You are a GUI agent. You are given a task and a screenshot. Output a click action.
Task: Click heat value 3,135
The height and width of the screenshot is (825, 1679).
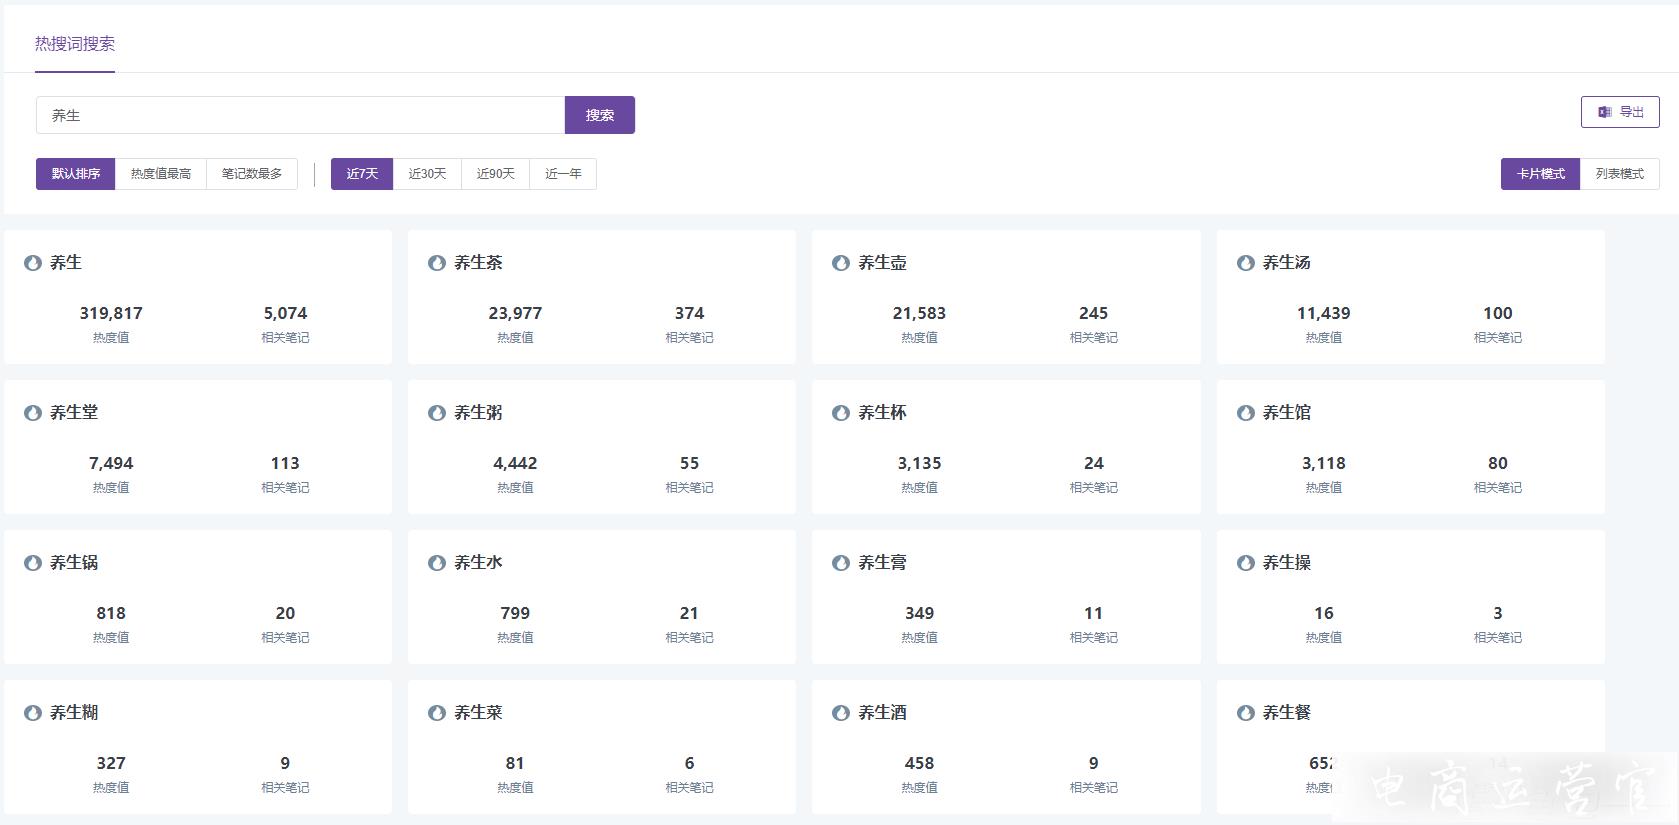coord(919,463)
